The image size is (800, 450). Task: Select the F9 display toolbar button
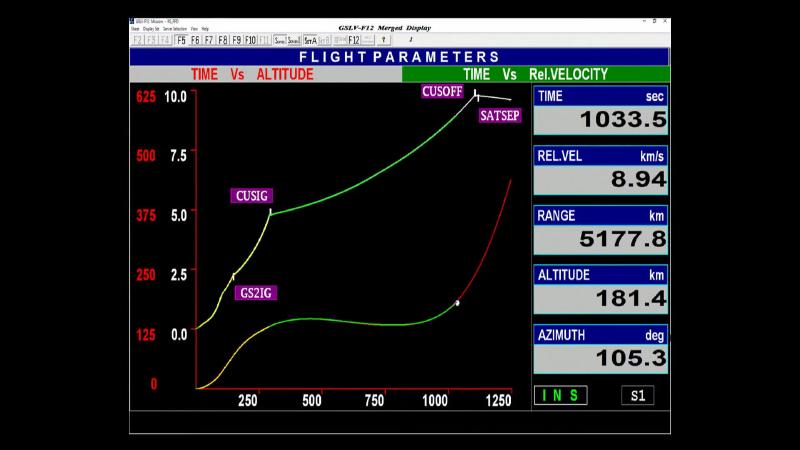(x=237, y=40)
